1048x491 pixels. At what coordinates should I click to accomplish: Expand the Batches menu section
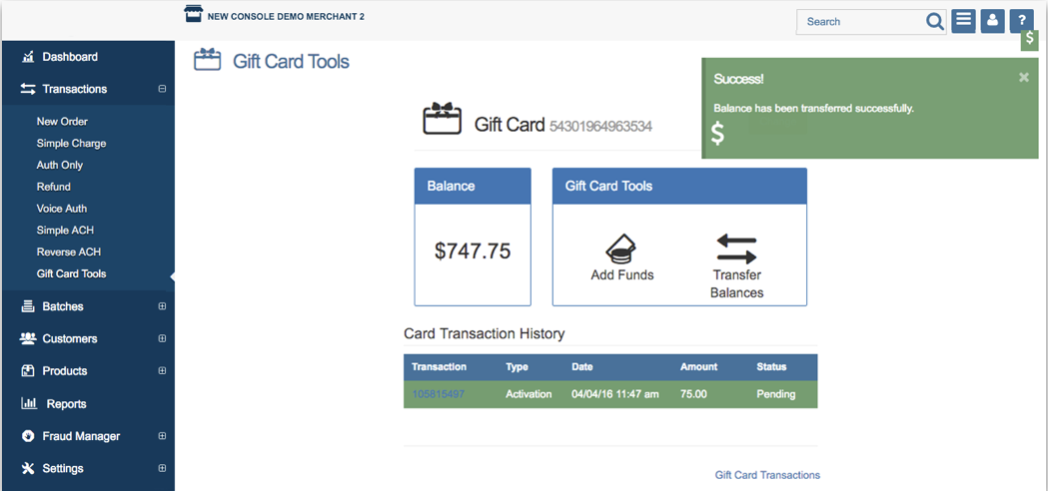point(162,307)
